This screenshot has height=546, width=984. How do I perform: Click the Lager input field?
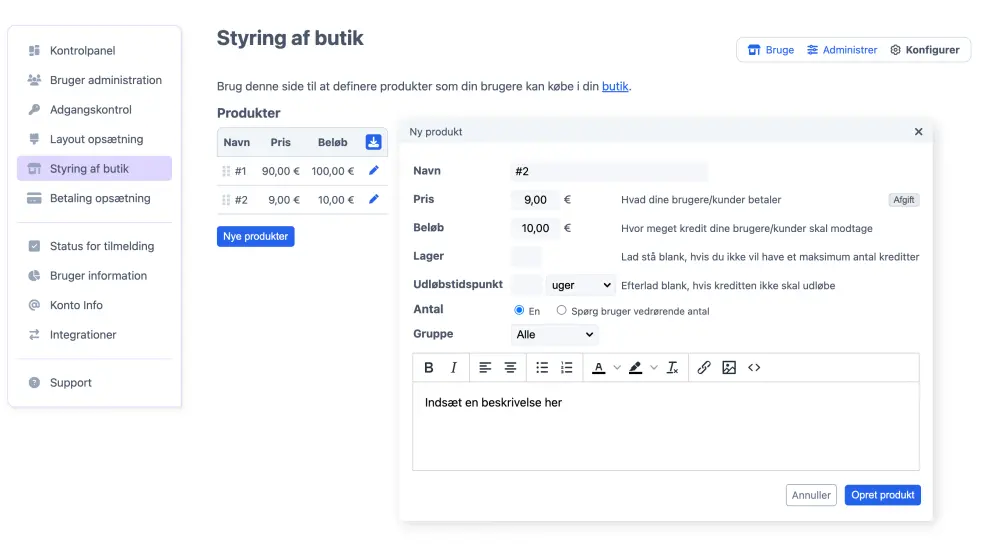tap(526, 257)
